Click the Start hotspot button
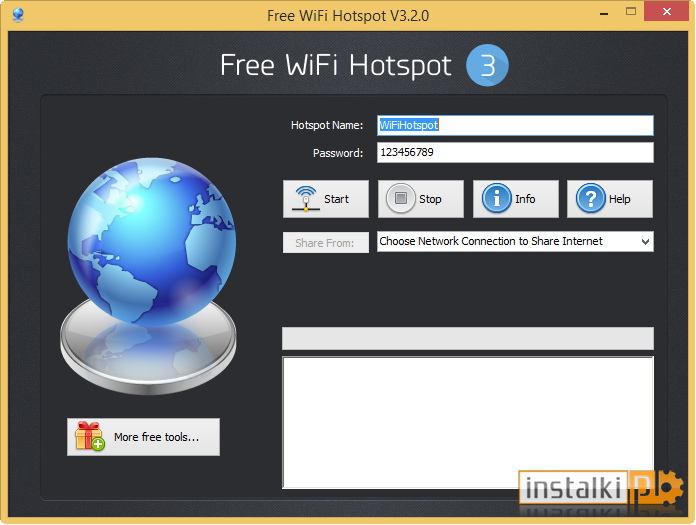Viewport: 696px width, 525px height. coord(326,199)
